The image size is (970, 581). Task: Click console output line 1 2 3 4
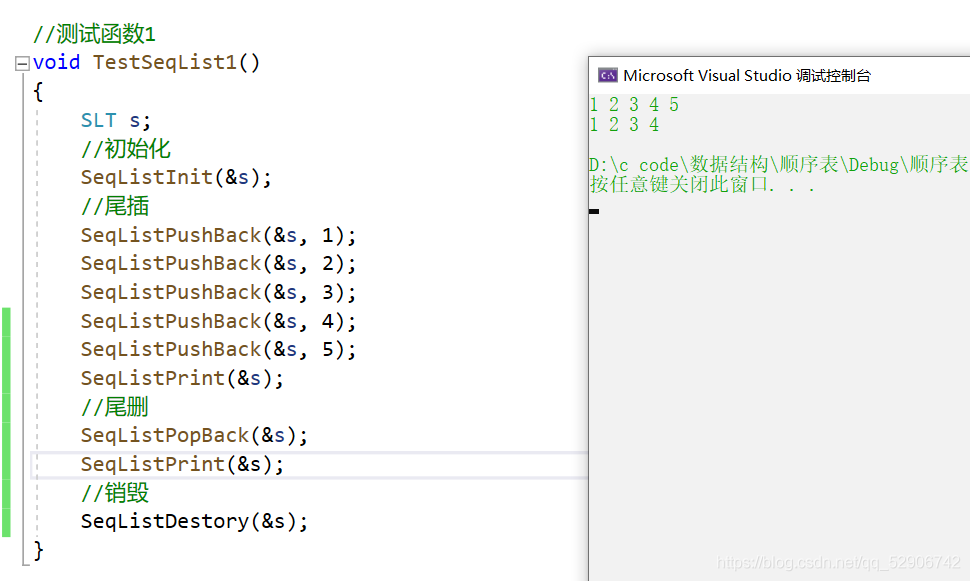click(x=625, y=124)
